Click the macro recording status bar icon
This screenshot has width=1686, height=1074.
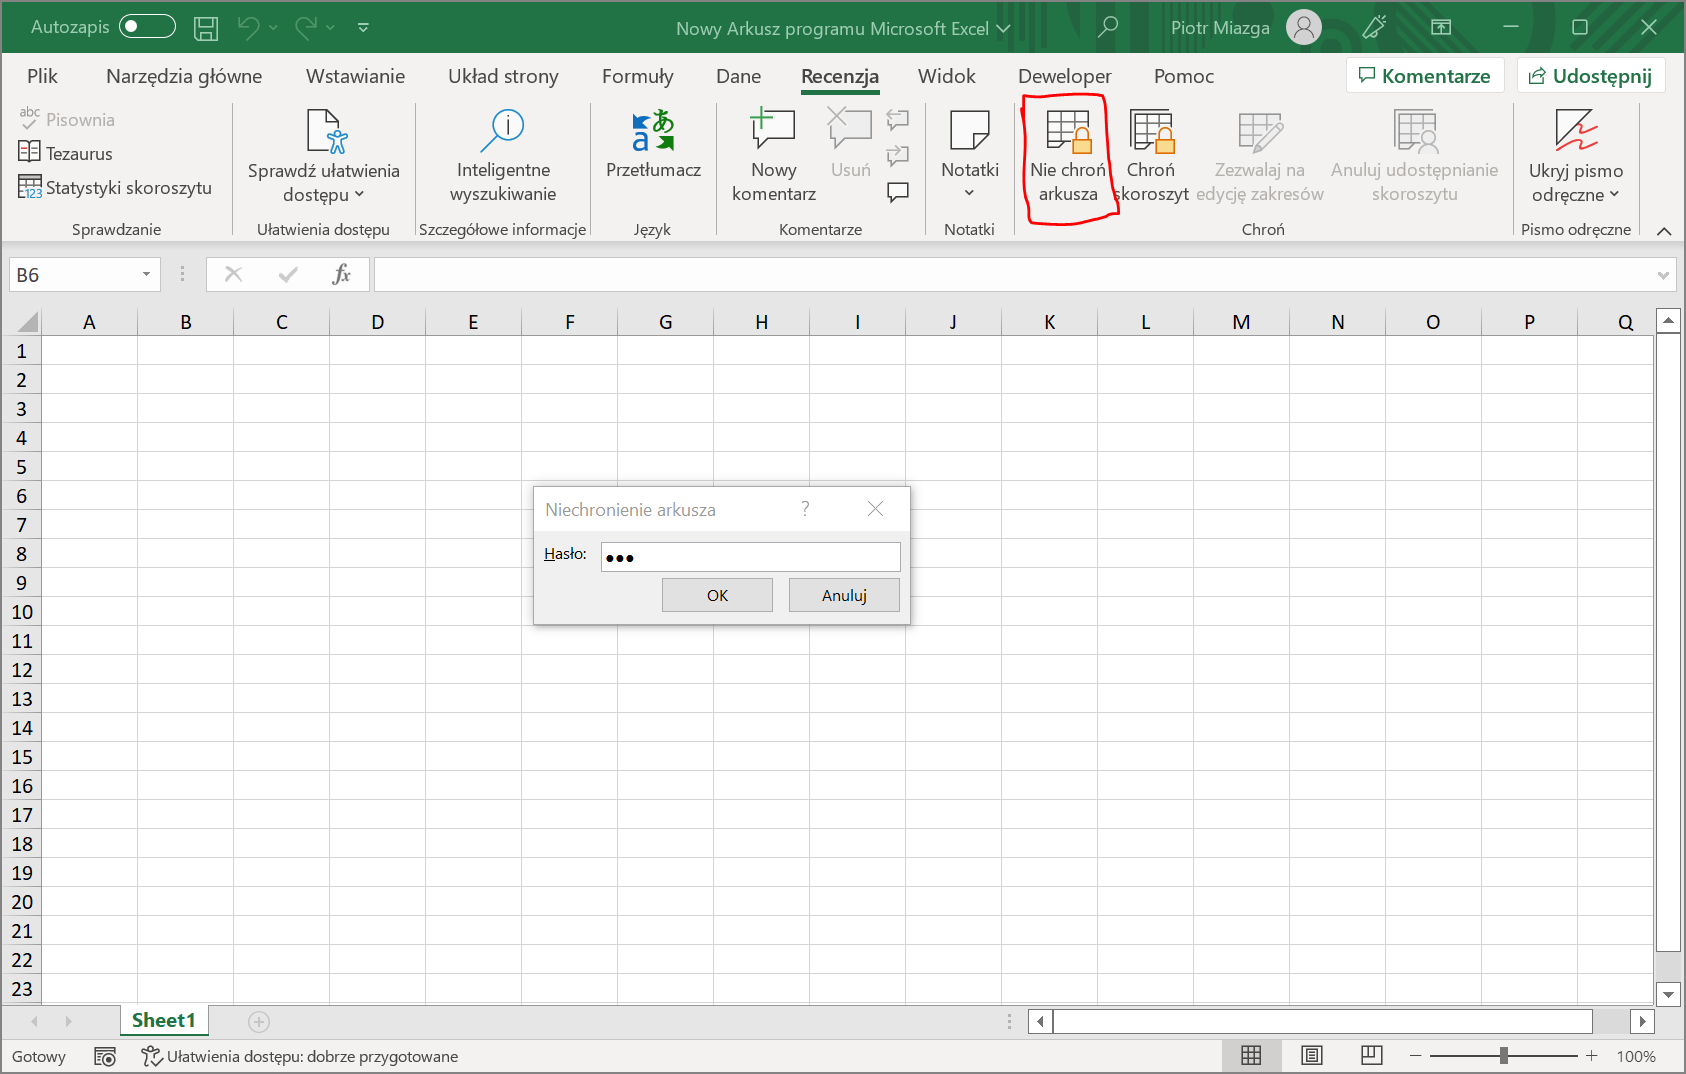pyautogui.click(x=105, y=1056)
